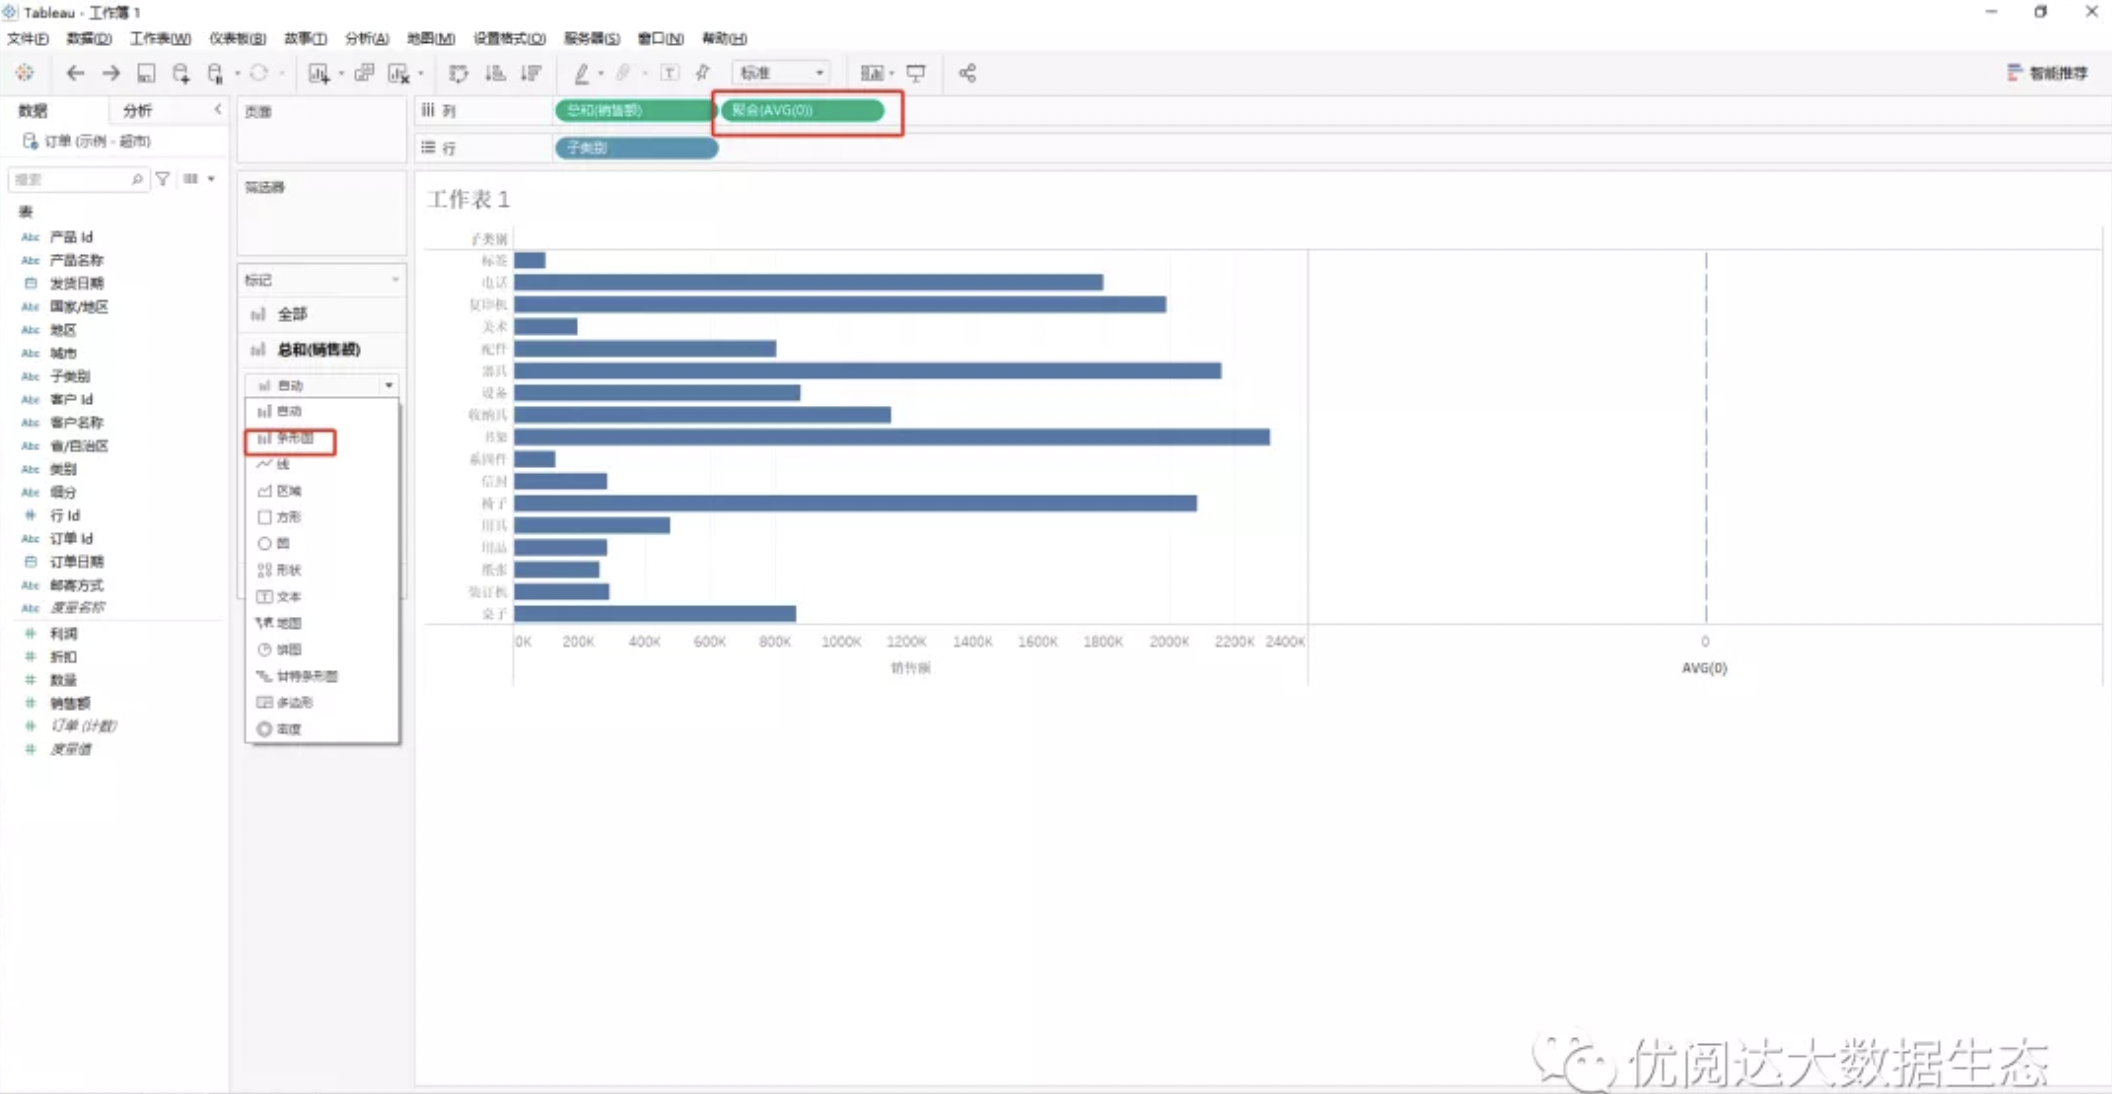This screenshot has height=1094, width=2112.
Task: Open the 帮助(H) menu
Action: 724,38
